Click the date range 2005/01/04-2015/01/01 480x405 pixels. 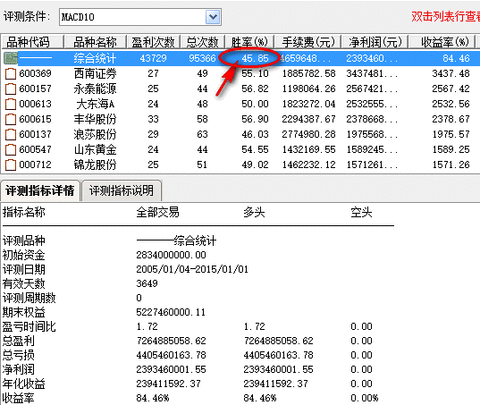pos(192,269)
